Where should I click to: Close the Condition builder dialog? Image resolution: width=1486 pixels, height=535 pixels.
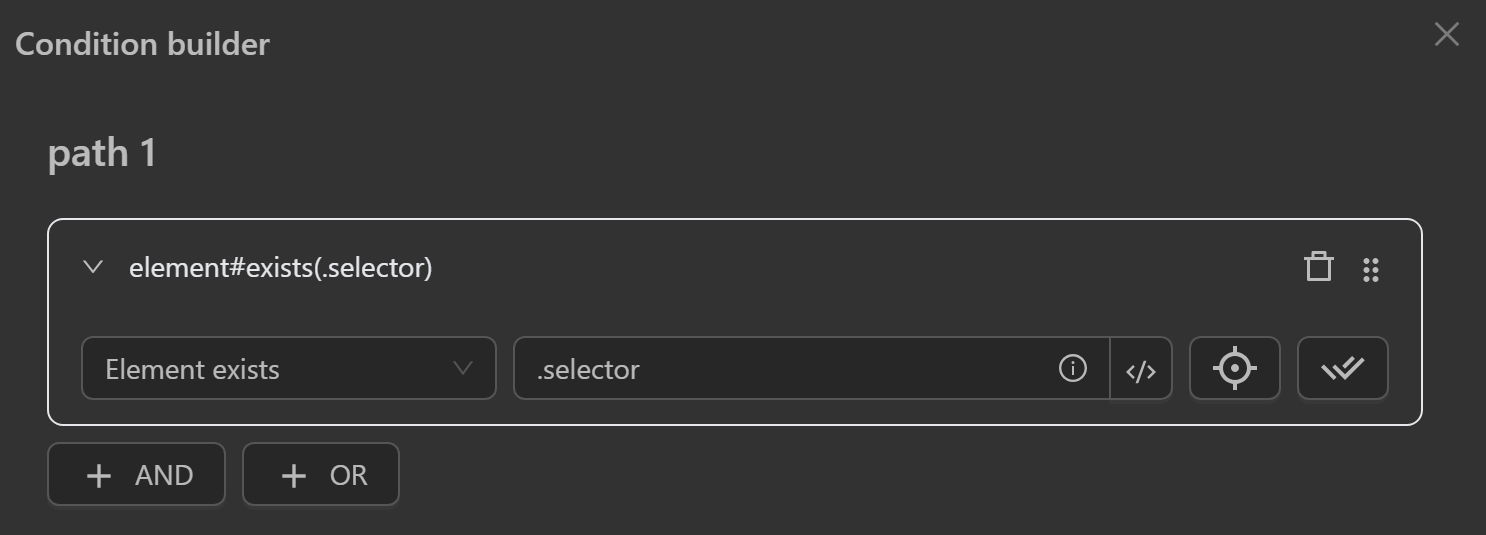pos(1446,35)
